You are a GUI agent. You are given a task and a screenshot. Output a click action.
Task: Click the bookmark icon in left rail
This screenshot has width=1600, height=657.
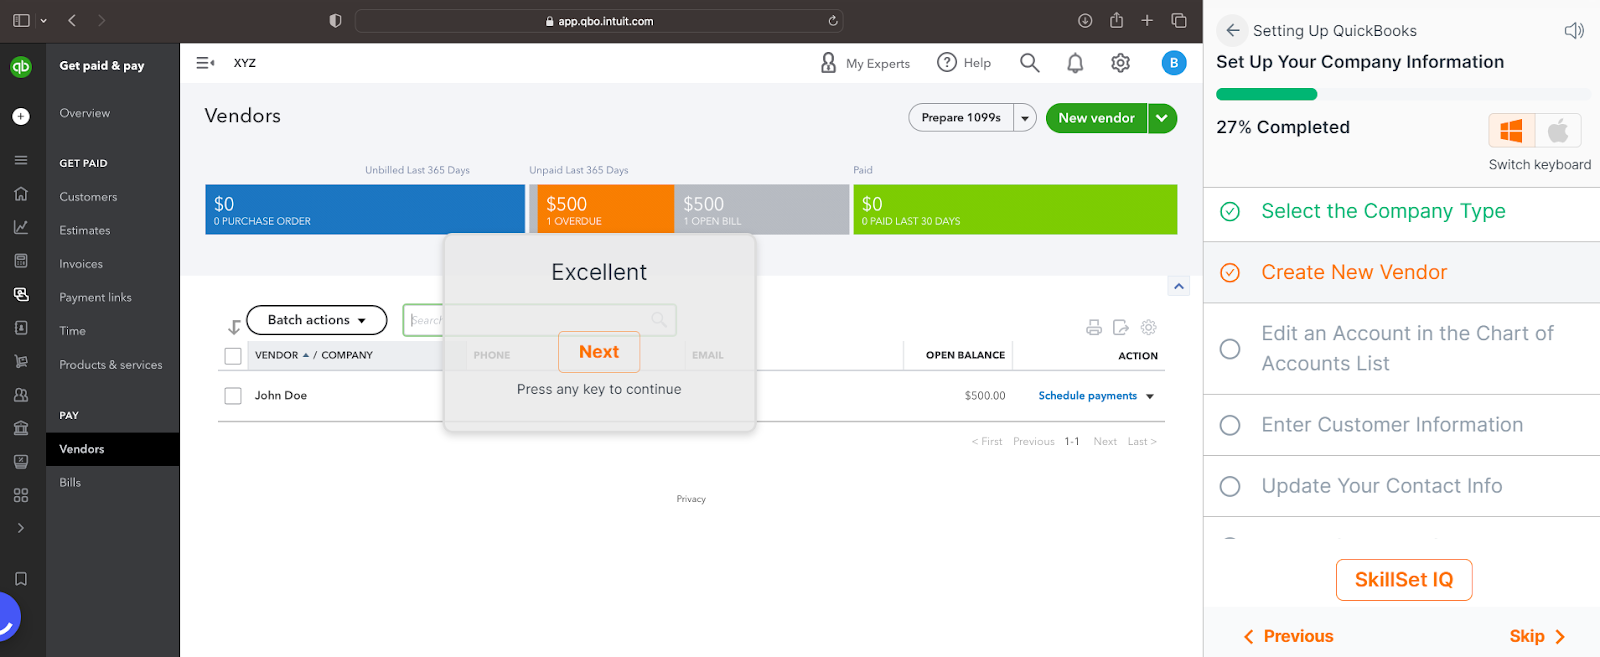coord(21,579)
